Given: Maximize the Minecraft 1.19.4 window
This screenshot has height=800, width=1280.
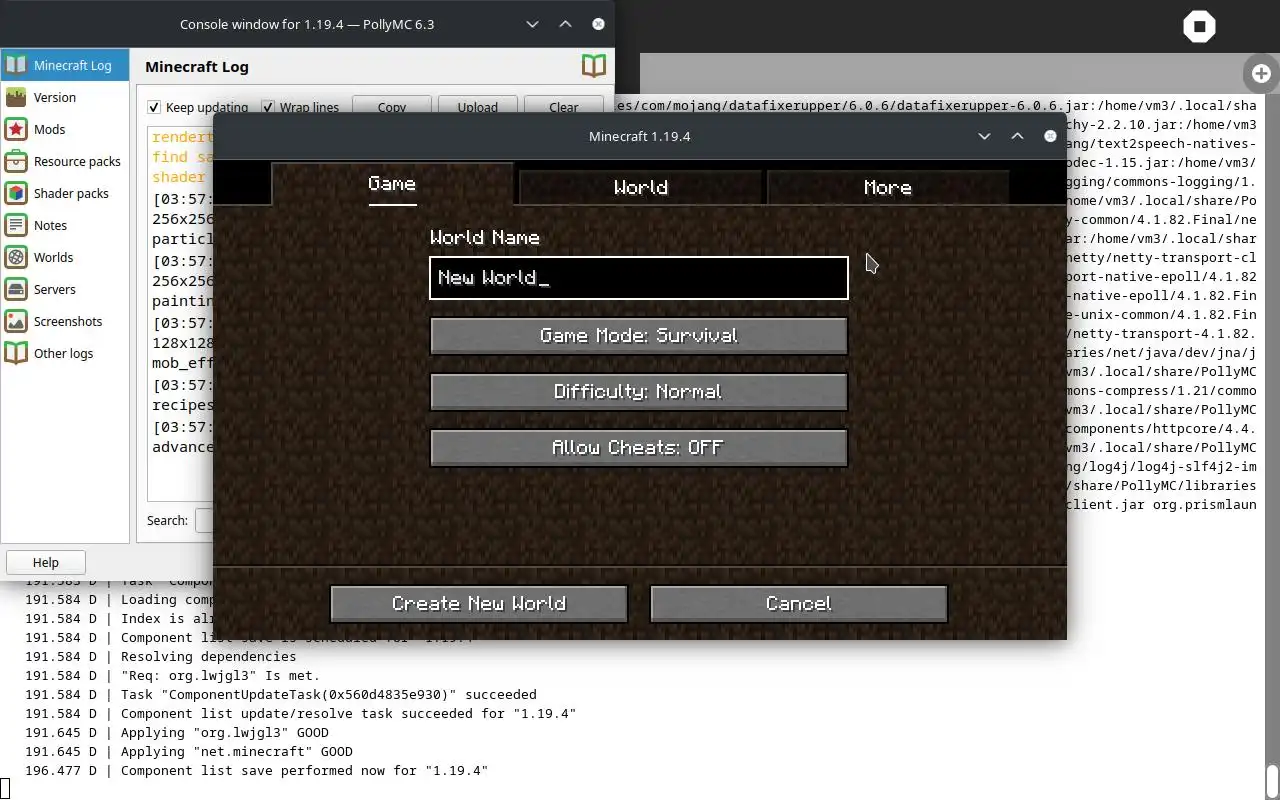Looking at the screenshot, I should (1017, 136).
